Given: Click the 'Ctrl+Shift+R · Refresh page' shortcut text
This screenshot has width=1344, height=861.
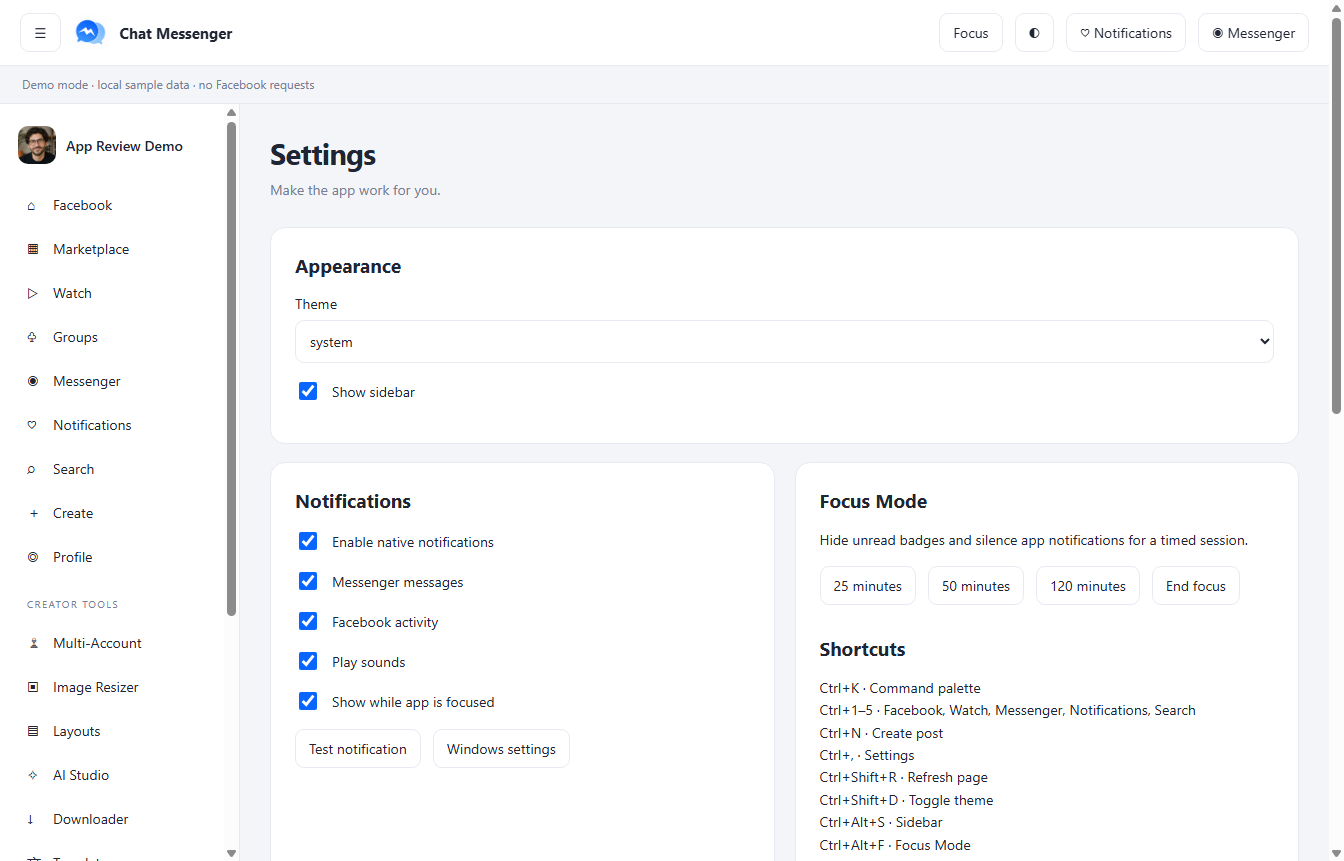Looking at the screenshot, I should 903,777.
